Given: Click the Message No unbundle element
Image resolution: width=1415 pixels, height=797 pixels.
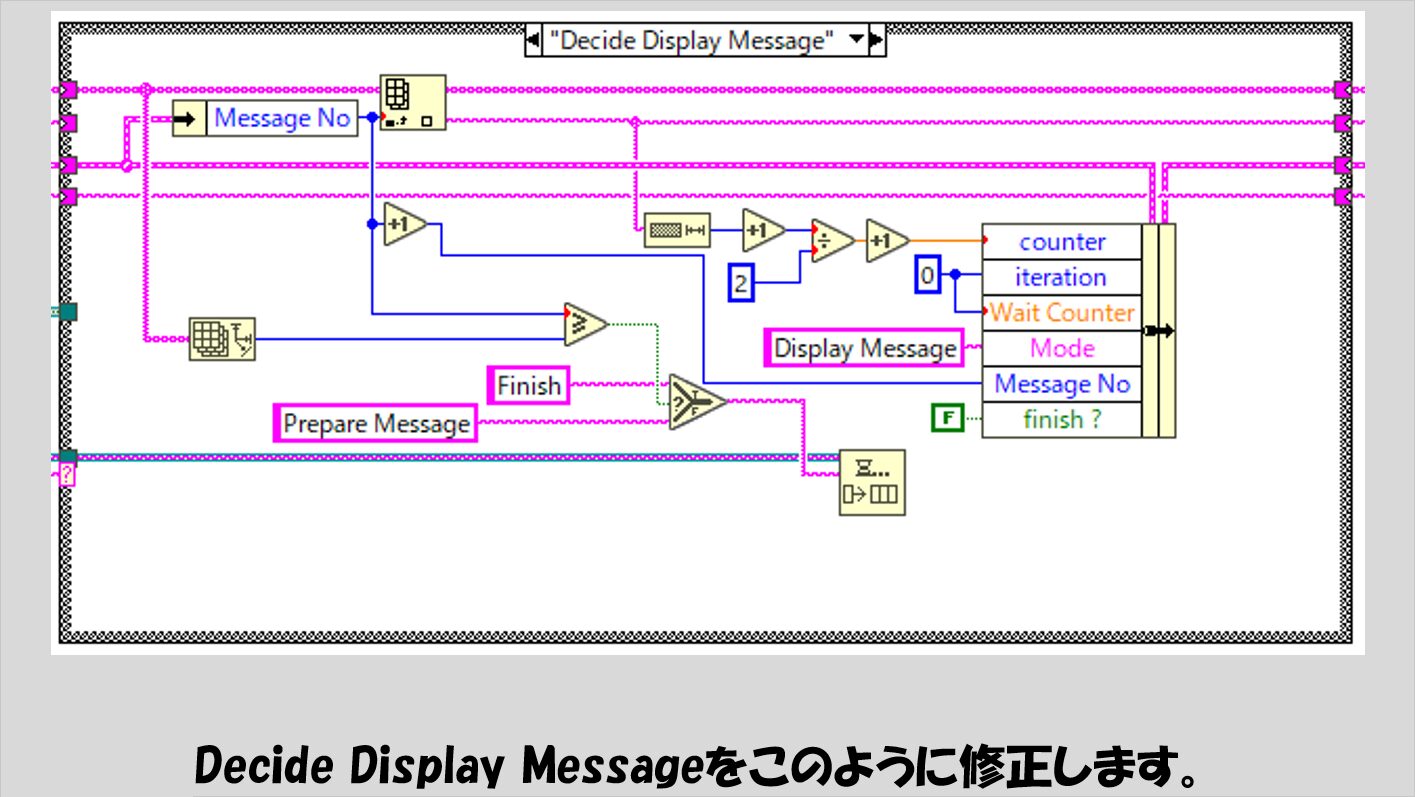Looking at the screenshot, I should point(281,119).
